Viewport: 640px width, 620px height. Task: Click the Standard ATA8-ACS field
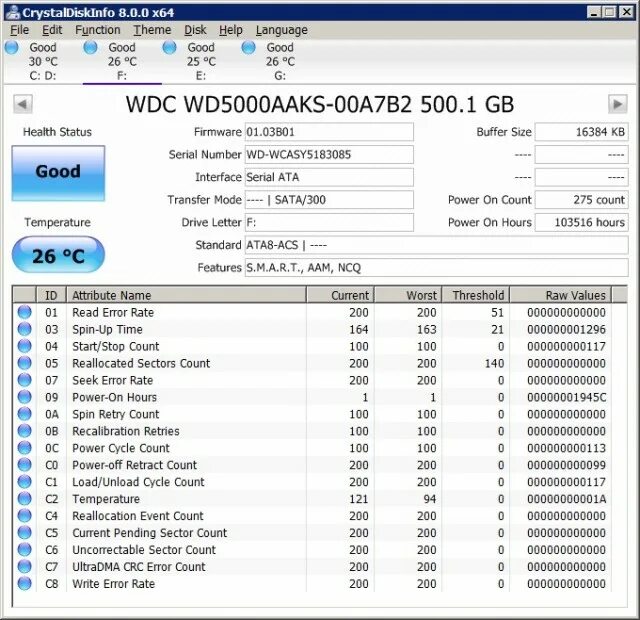click(436, 245)
